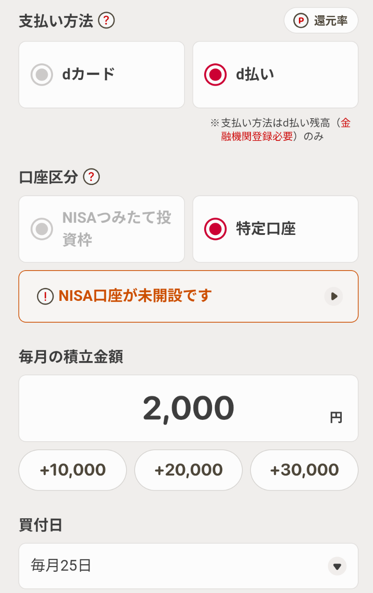Click the P point icon in 還元率
Screen dimensions: 373x593
pos(301,20)
